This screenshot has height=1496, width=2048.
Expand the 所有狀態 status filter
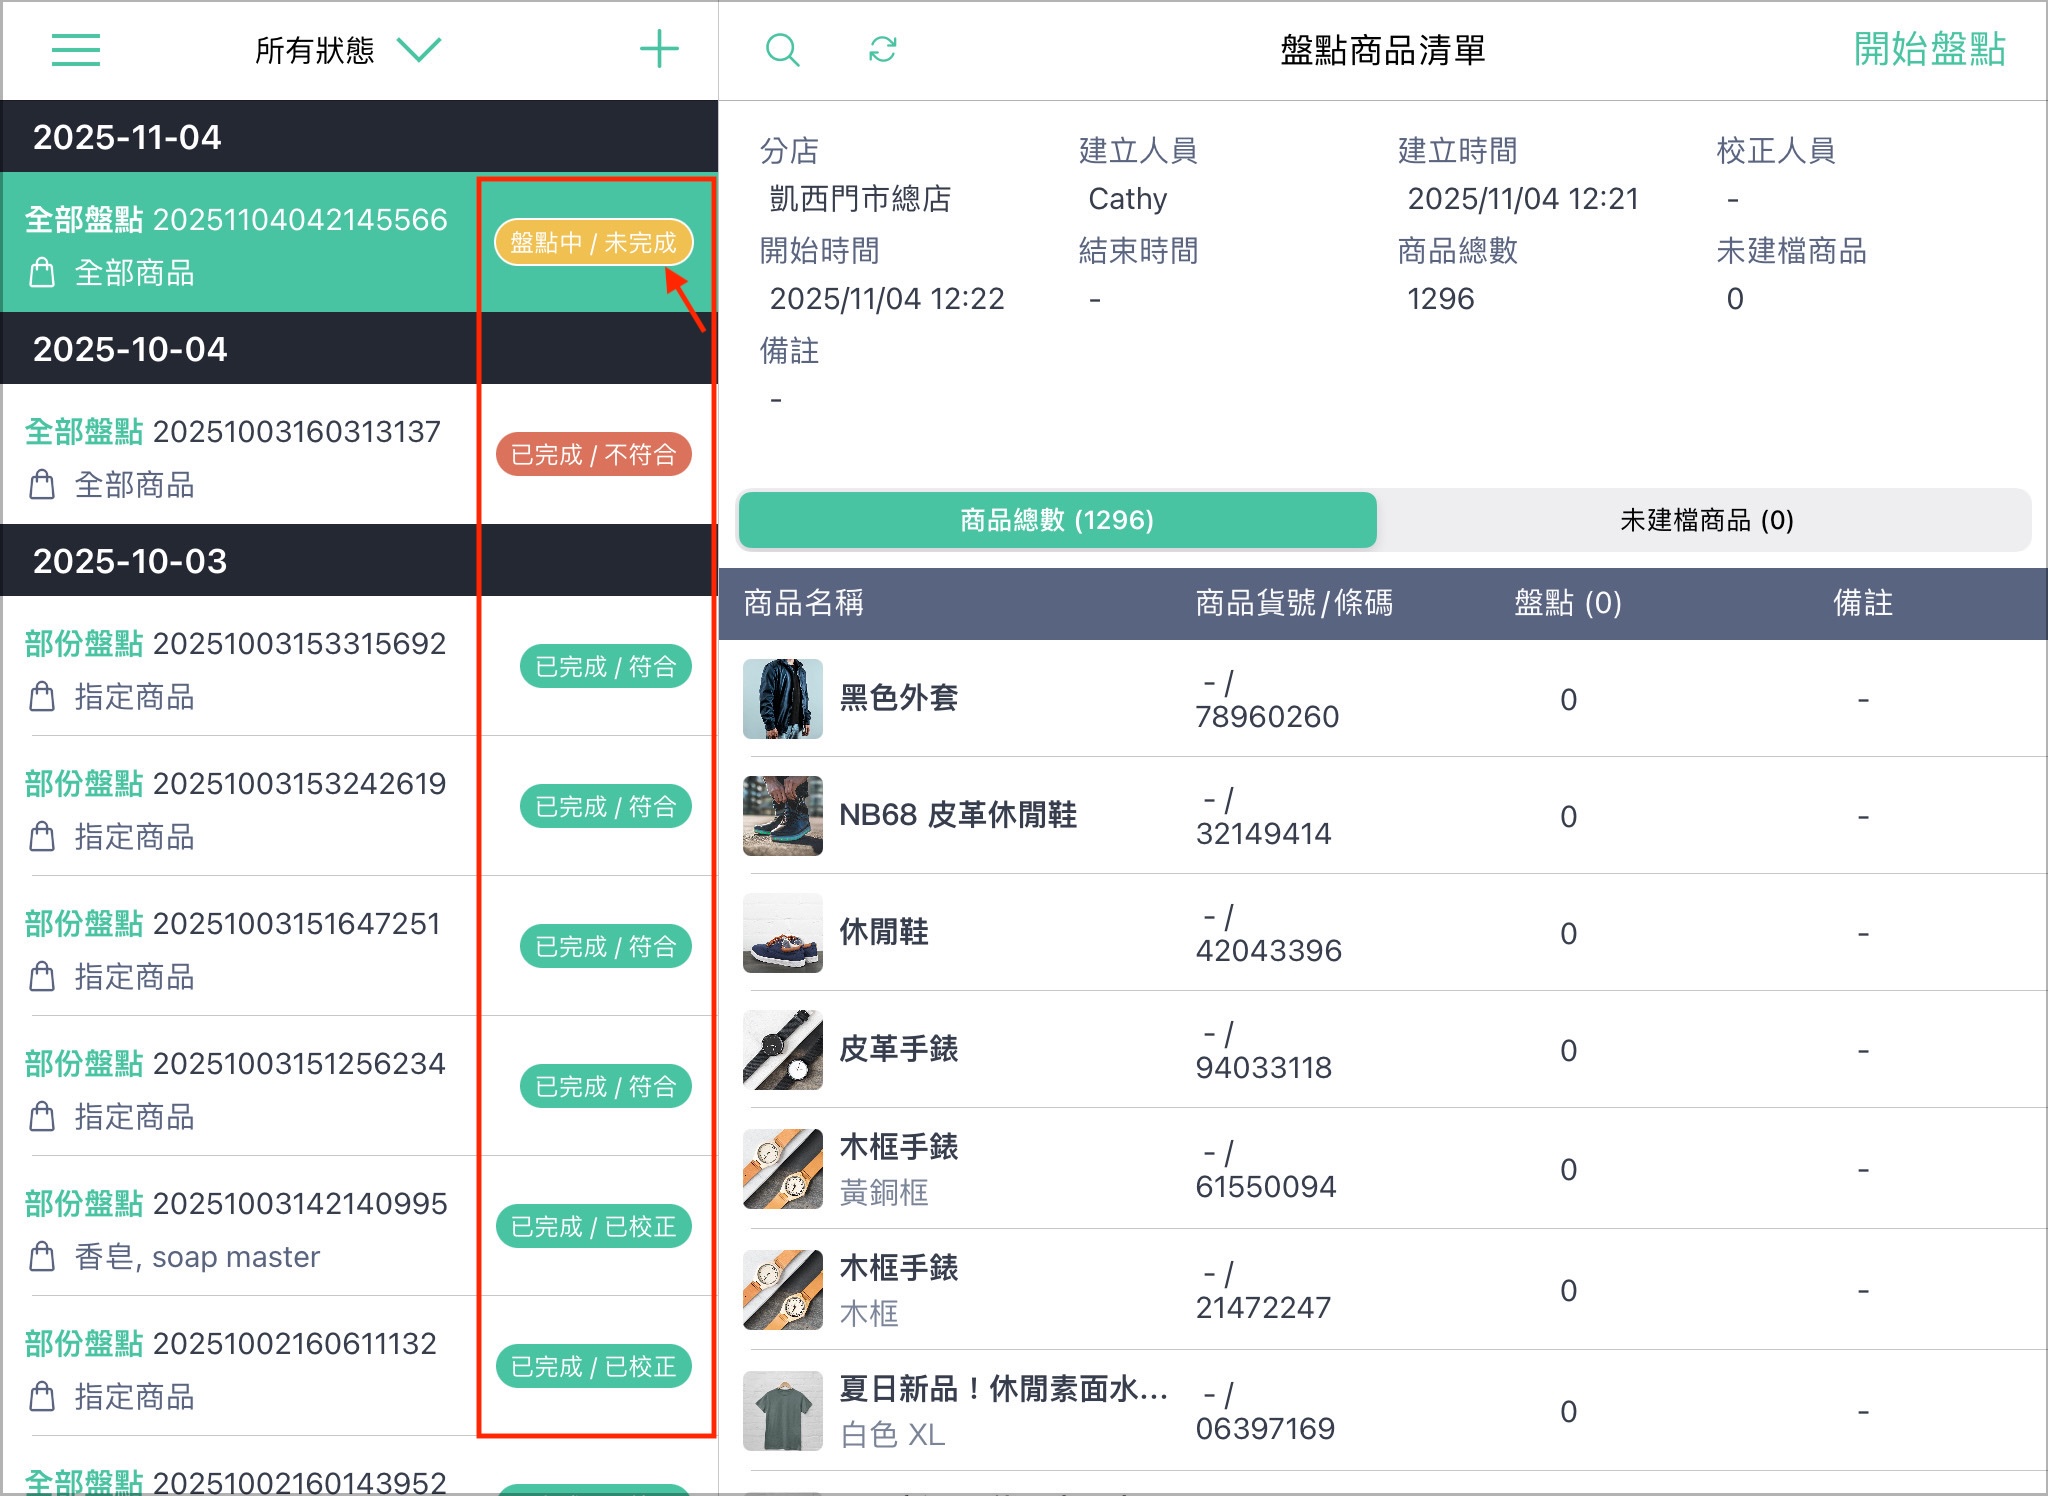348,50
